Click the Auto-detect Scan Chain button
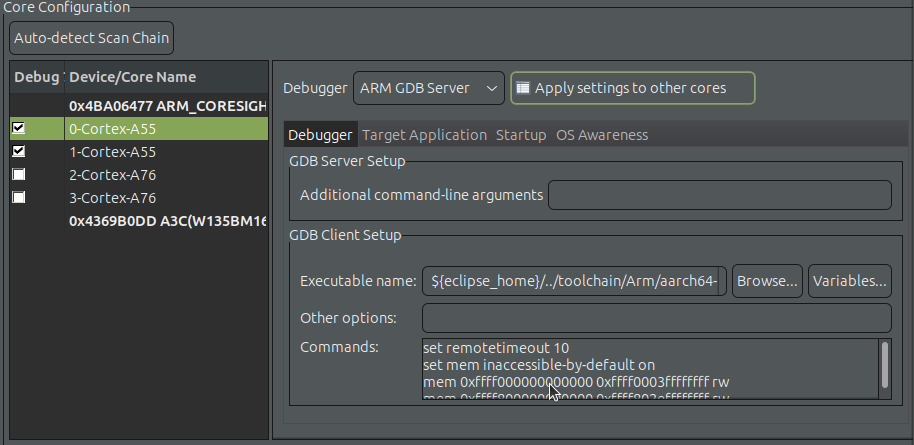The height and width of the screenshot is (445, 914). point(91,39)
